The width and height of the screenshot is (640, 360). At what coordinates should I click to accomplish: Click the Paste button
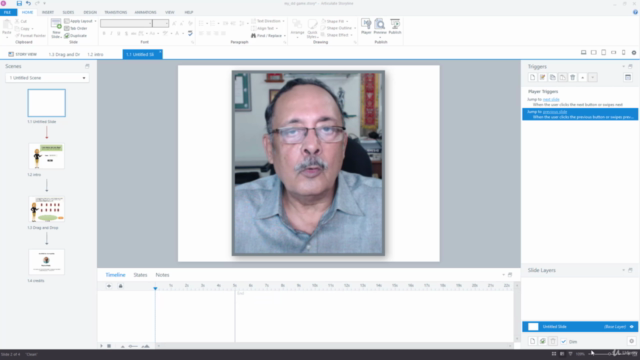pyautogui.click(x=7, y=29)
